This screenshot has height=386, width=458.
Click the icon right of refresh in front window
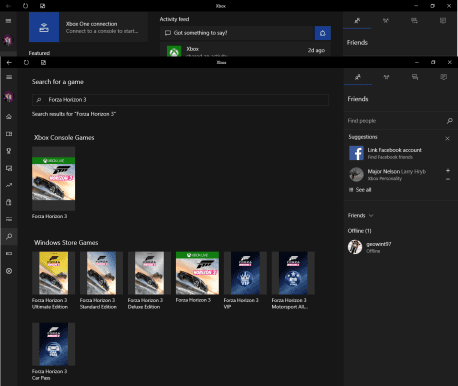pyautogui.click(x=43, y=62)
